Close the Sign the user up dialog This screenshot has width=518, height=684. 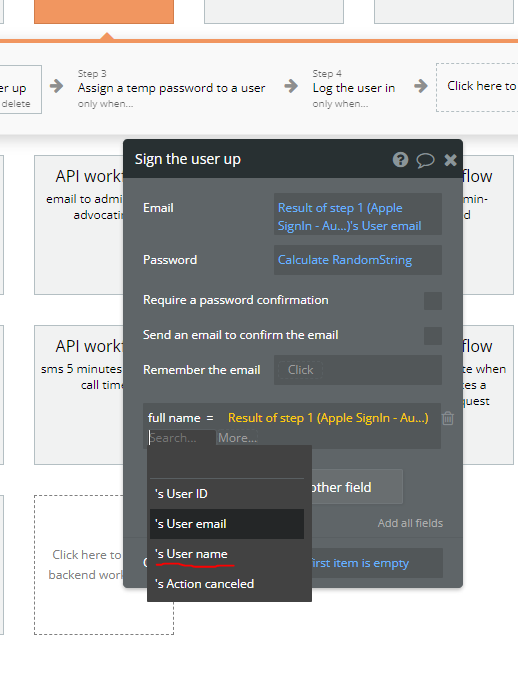click(x=450, y=160)
